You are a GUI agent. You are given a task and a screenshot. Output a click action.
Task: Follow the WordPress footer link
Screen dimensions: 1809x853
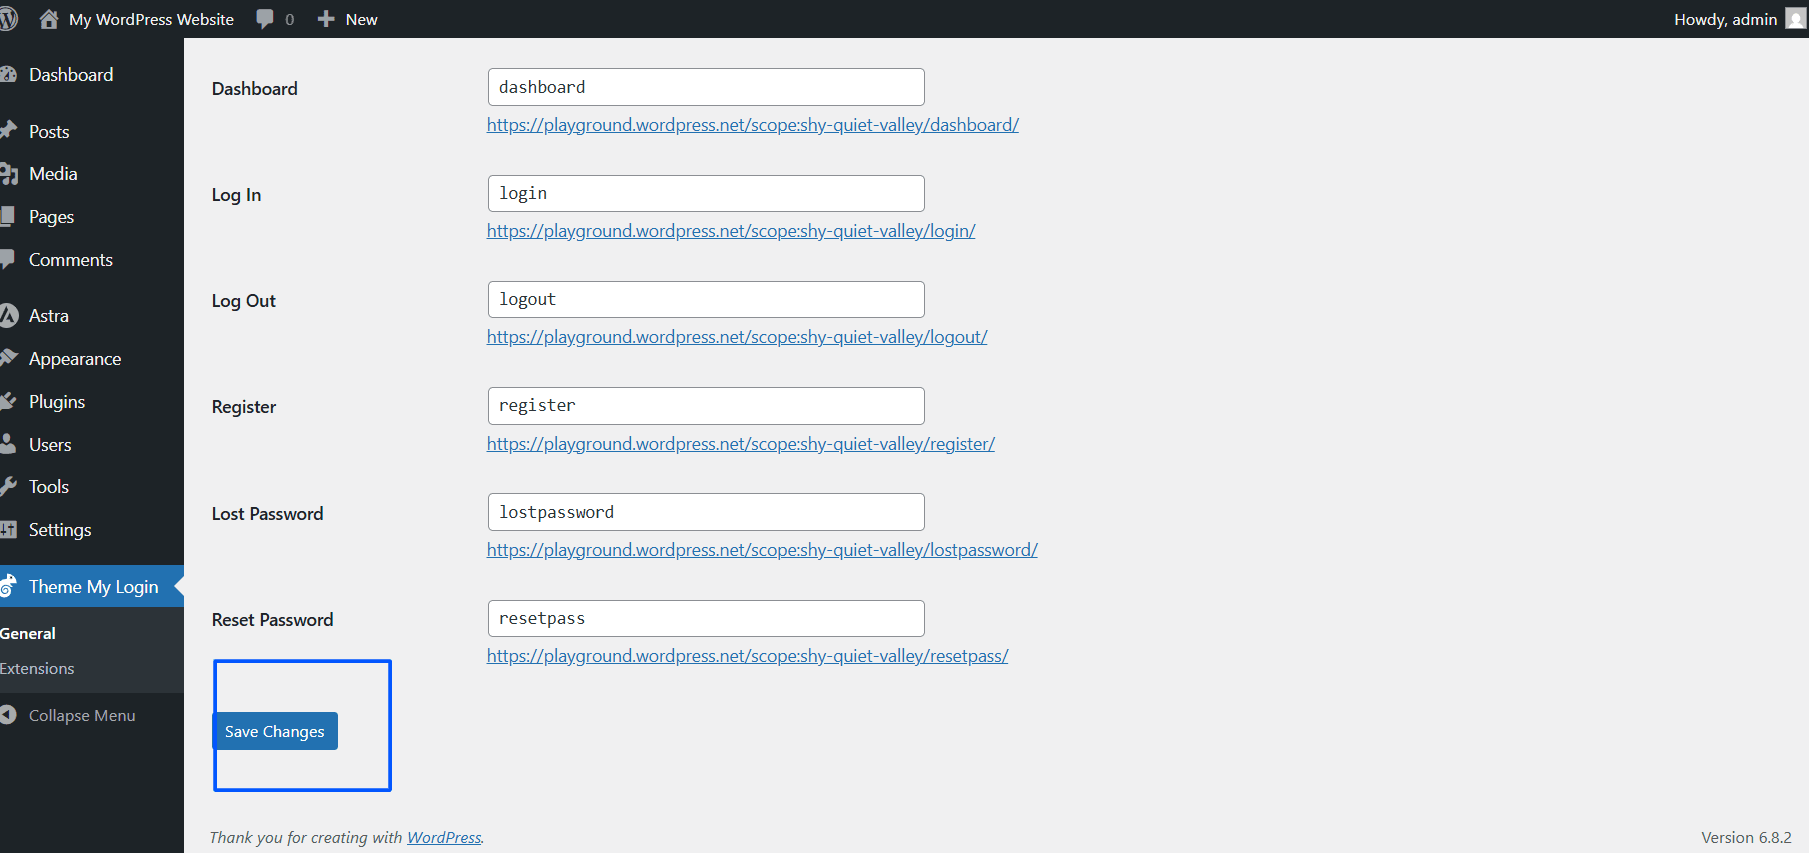(444, 837)
